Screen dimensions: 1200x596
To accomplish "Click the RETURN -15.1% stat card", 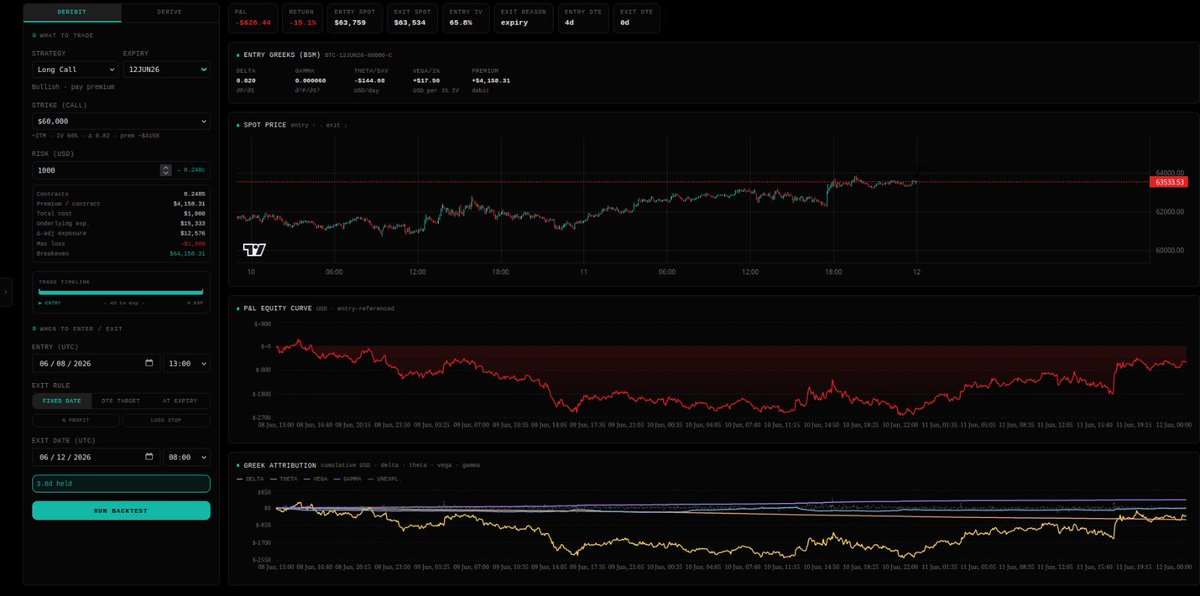I will (302, 16).
